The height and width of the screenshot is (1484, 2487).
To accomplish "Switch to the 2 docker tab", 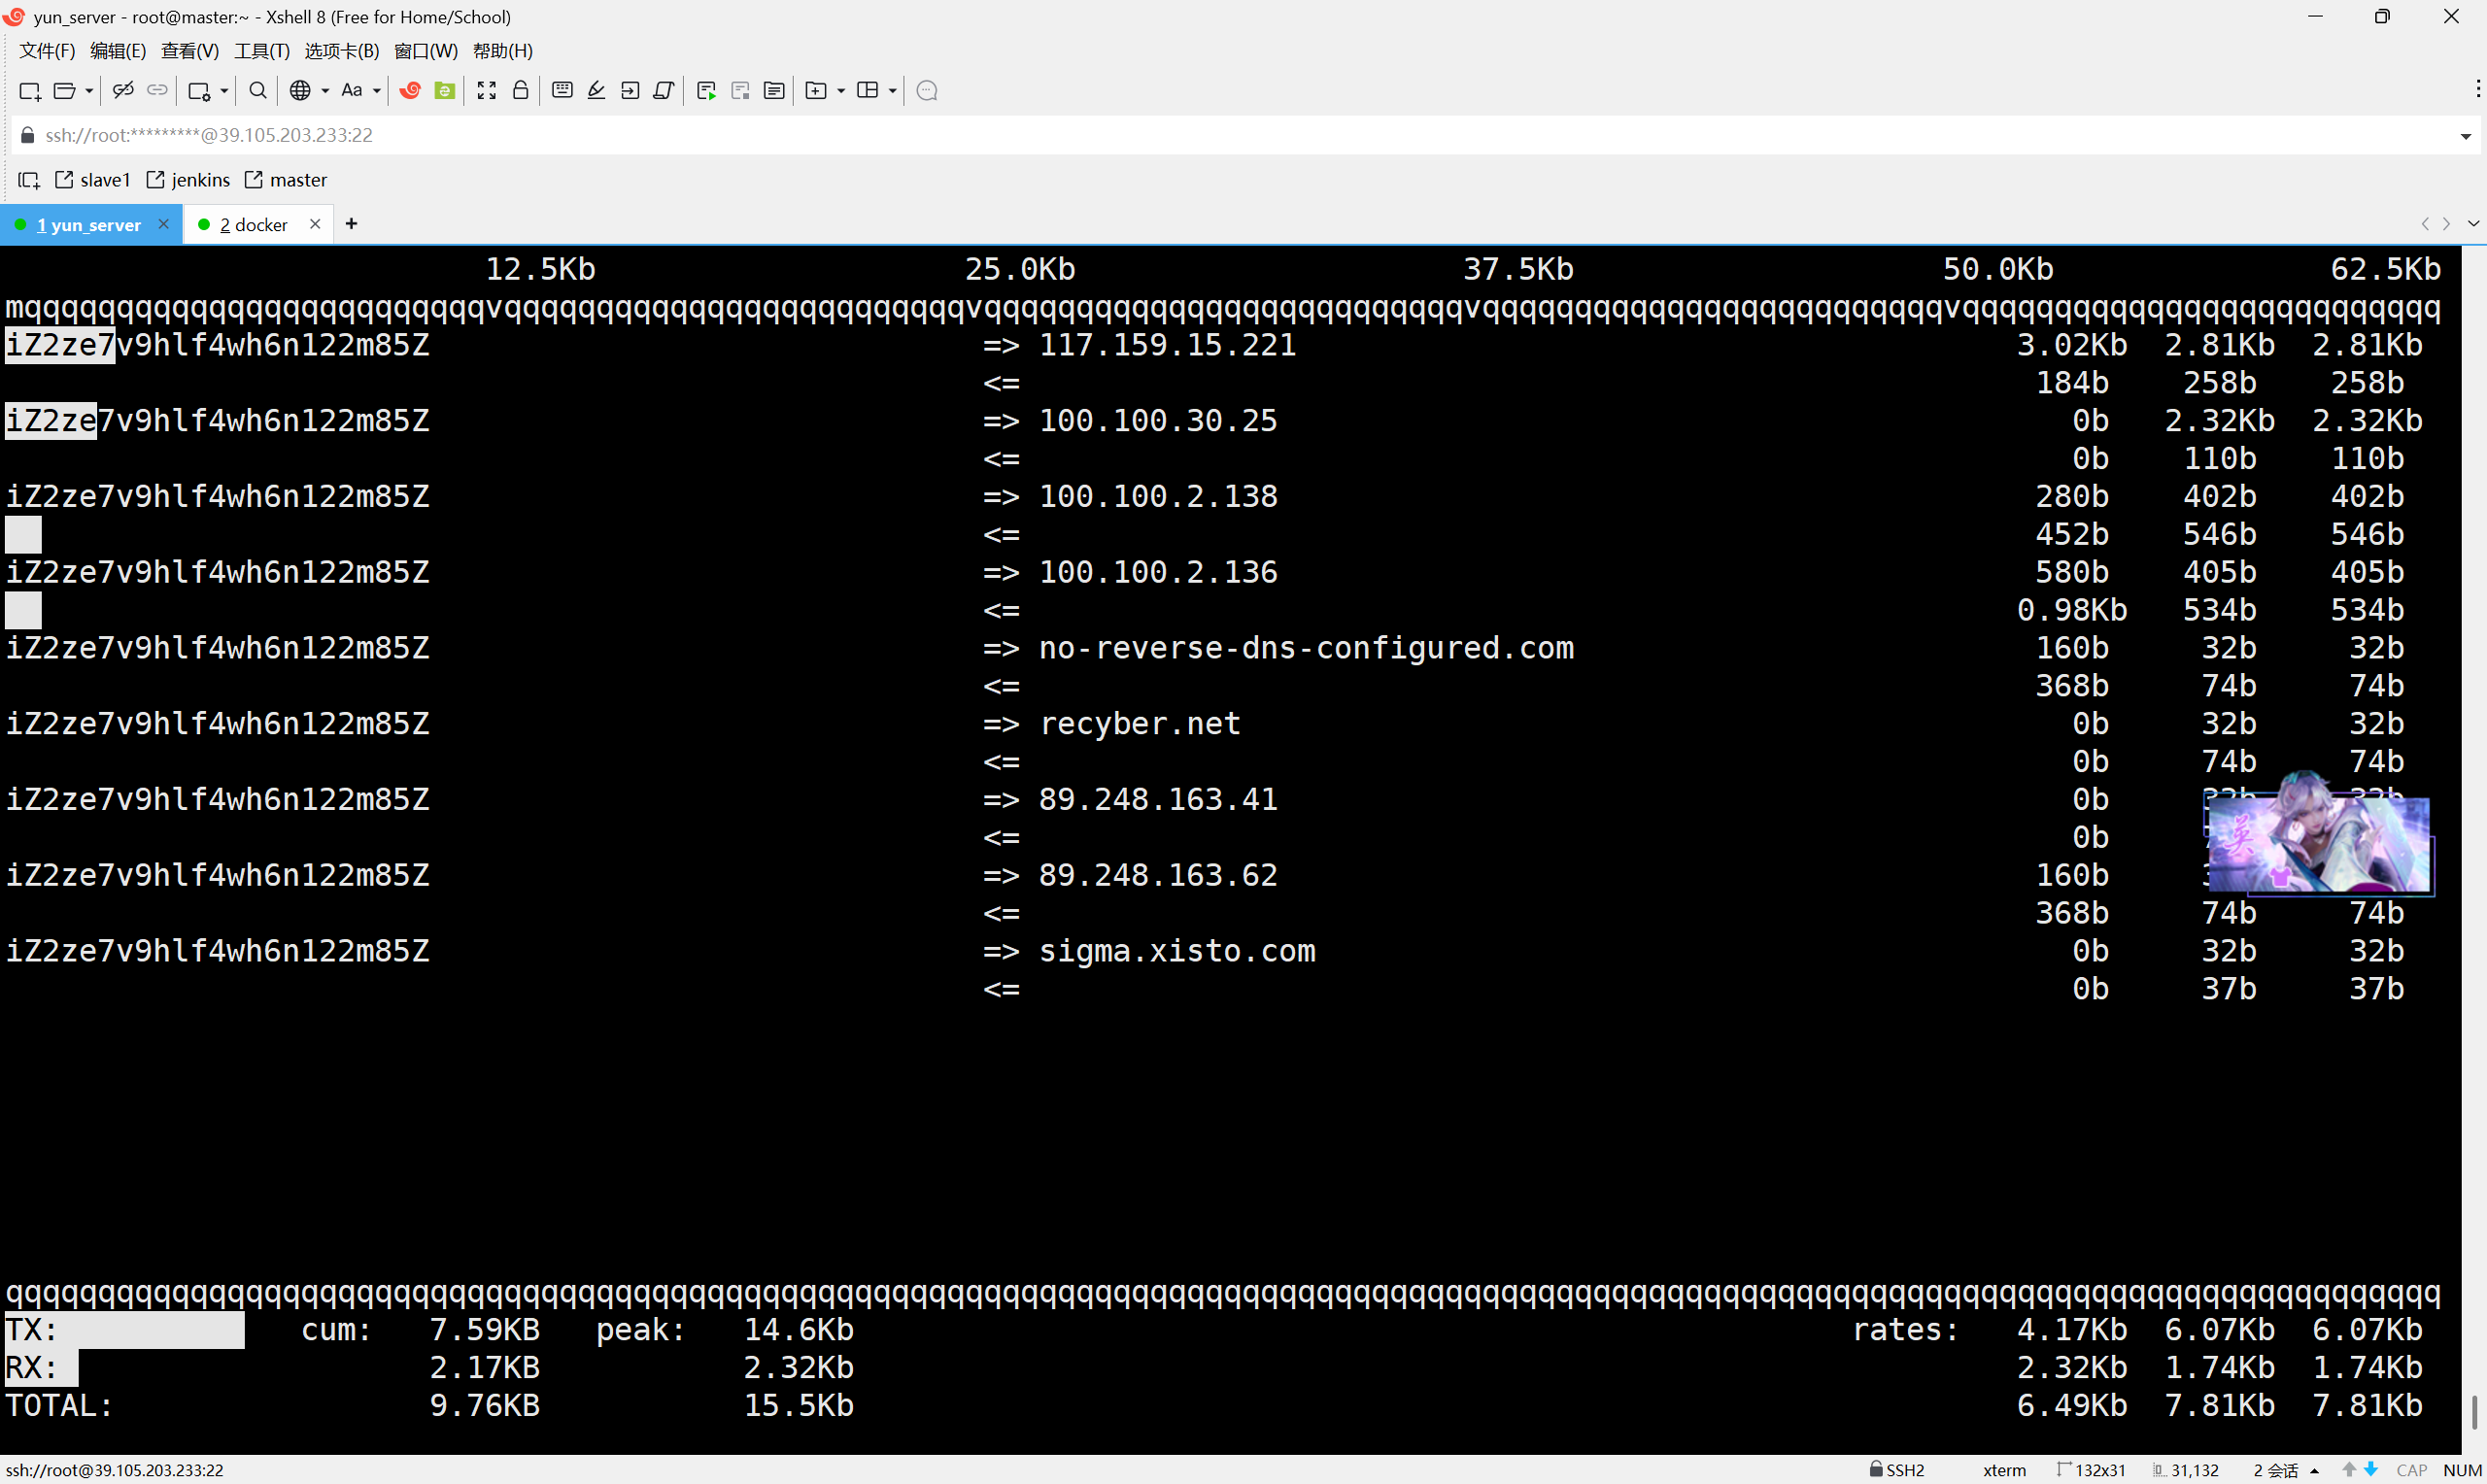I will click(253, 225).
